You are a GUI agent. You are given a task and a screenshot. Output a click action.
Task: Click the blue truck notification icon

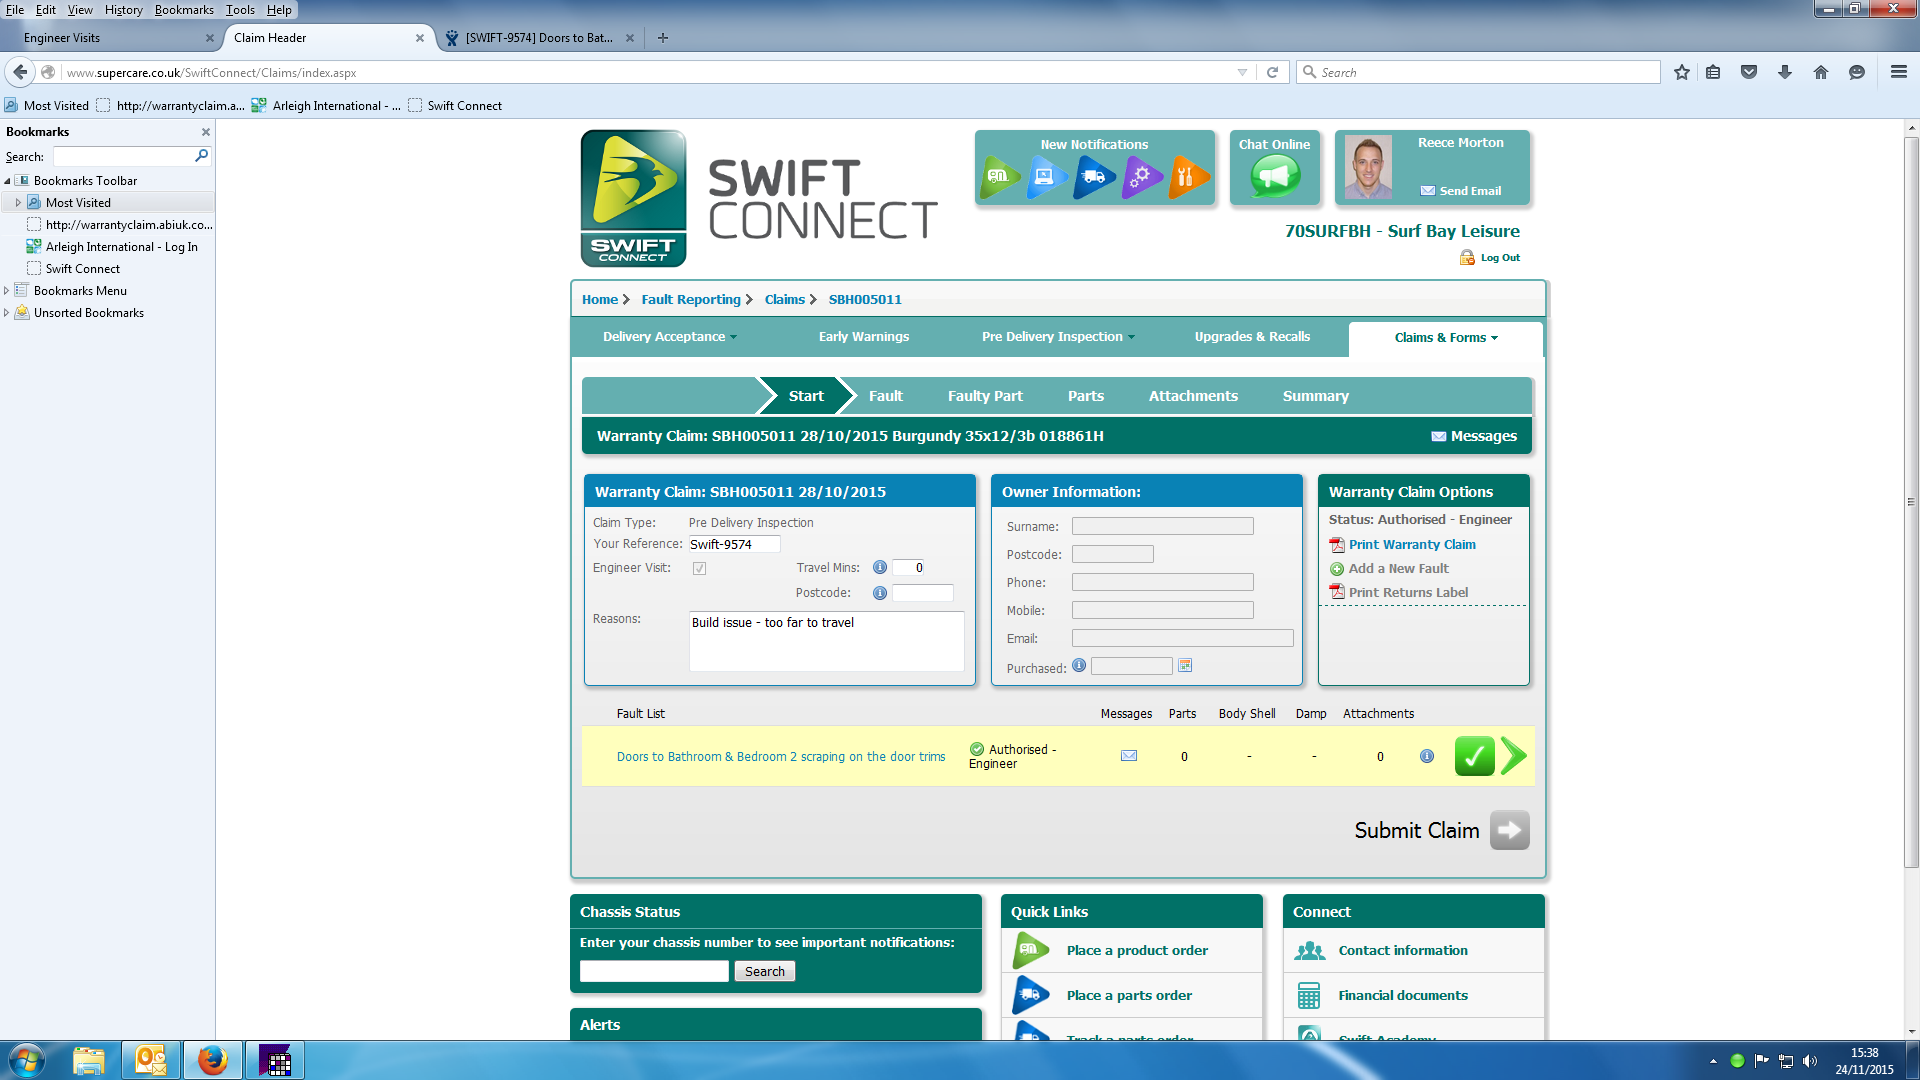(x=1094, y=177)
